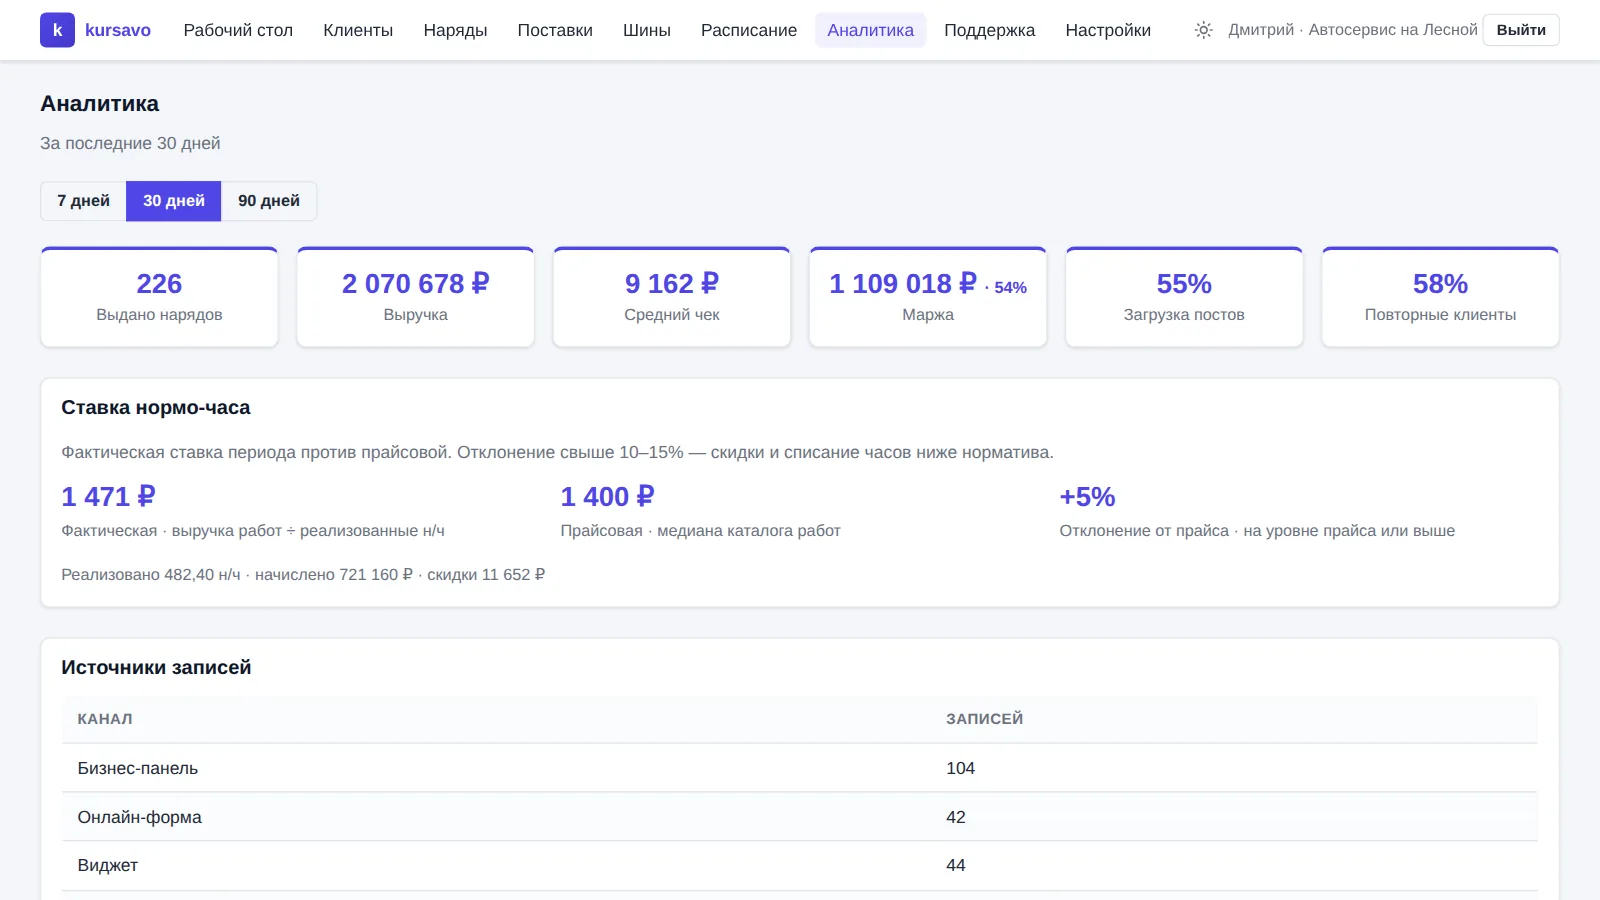This screenshot has width=1600, height=900.
Task: Select the 7 дней period
Action: click(x=83, y=201)
